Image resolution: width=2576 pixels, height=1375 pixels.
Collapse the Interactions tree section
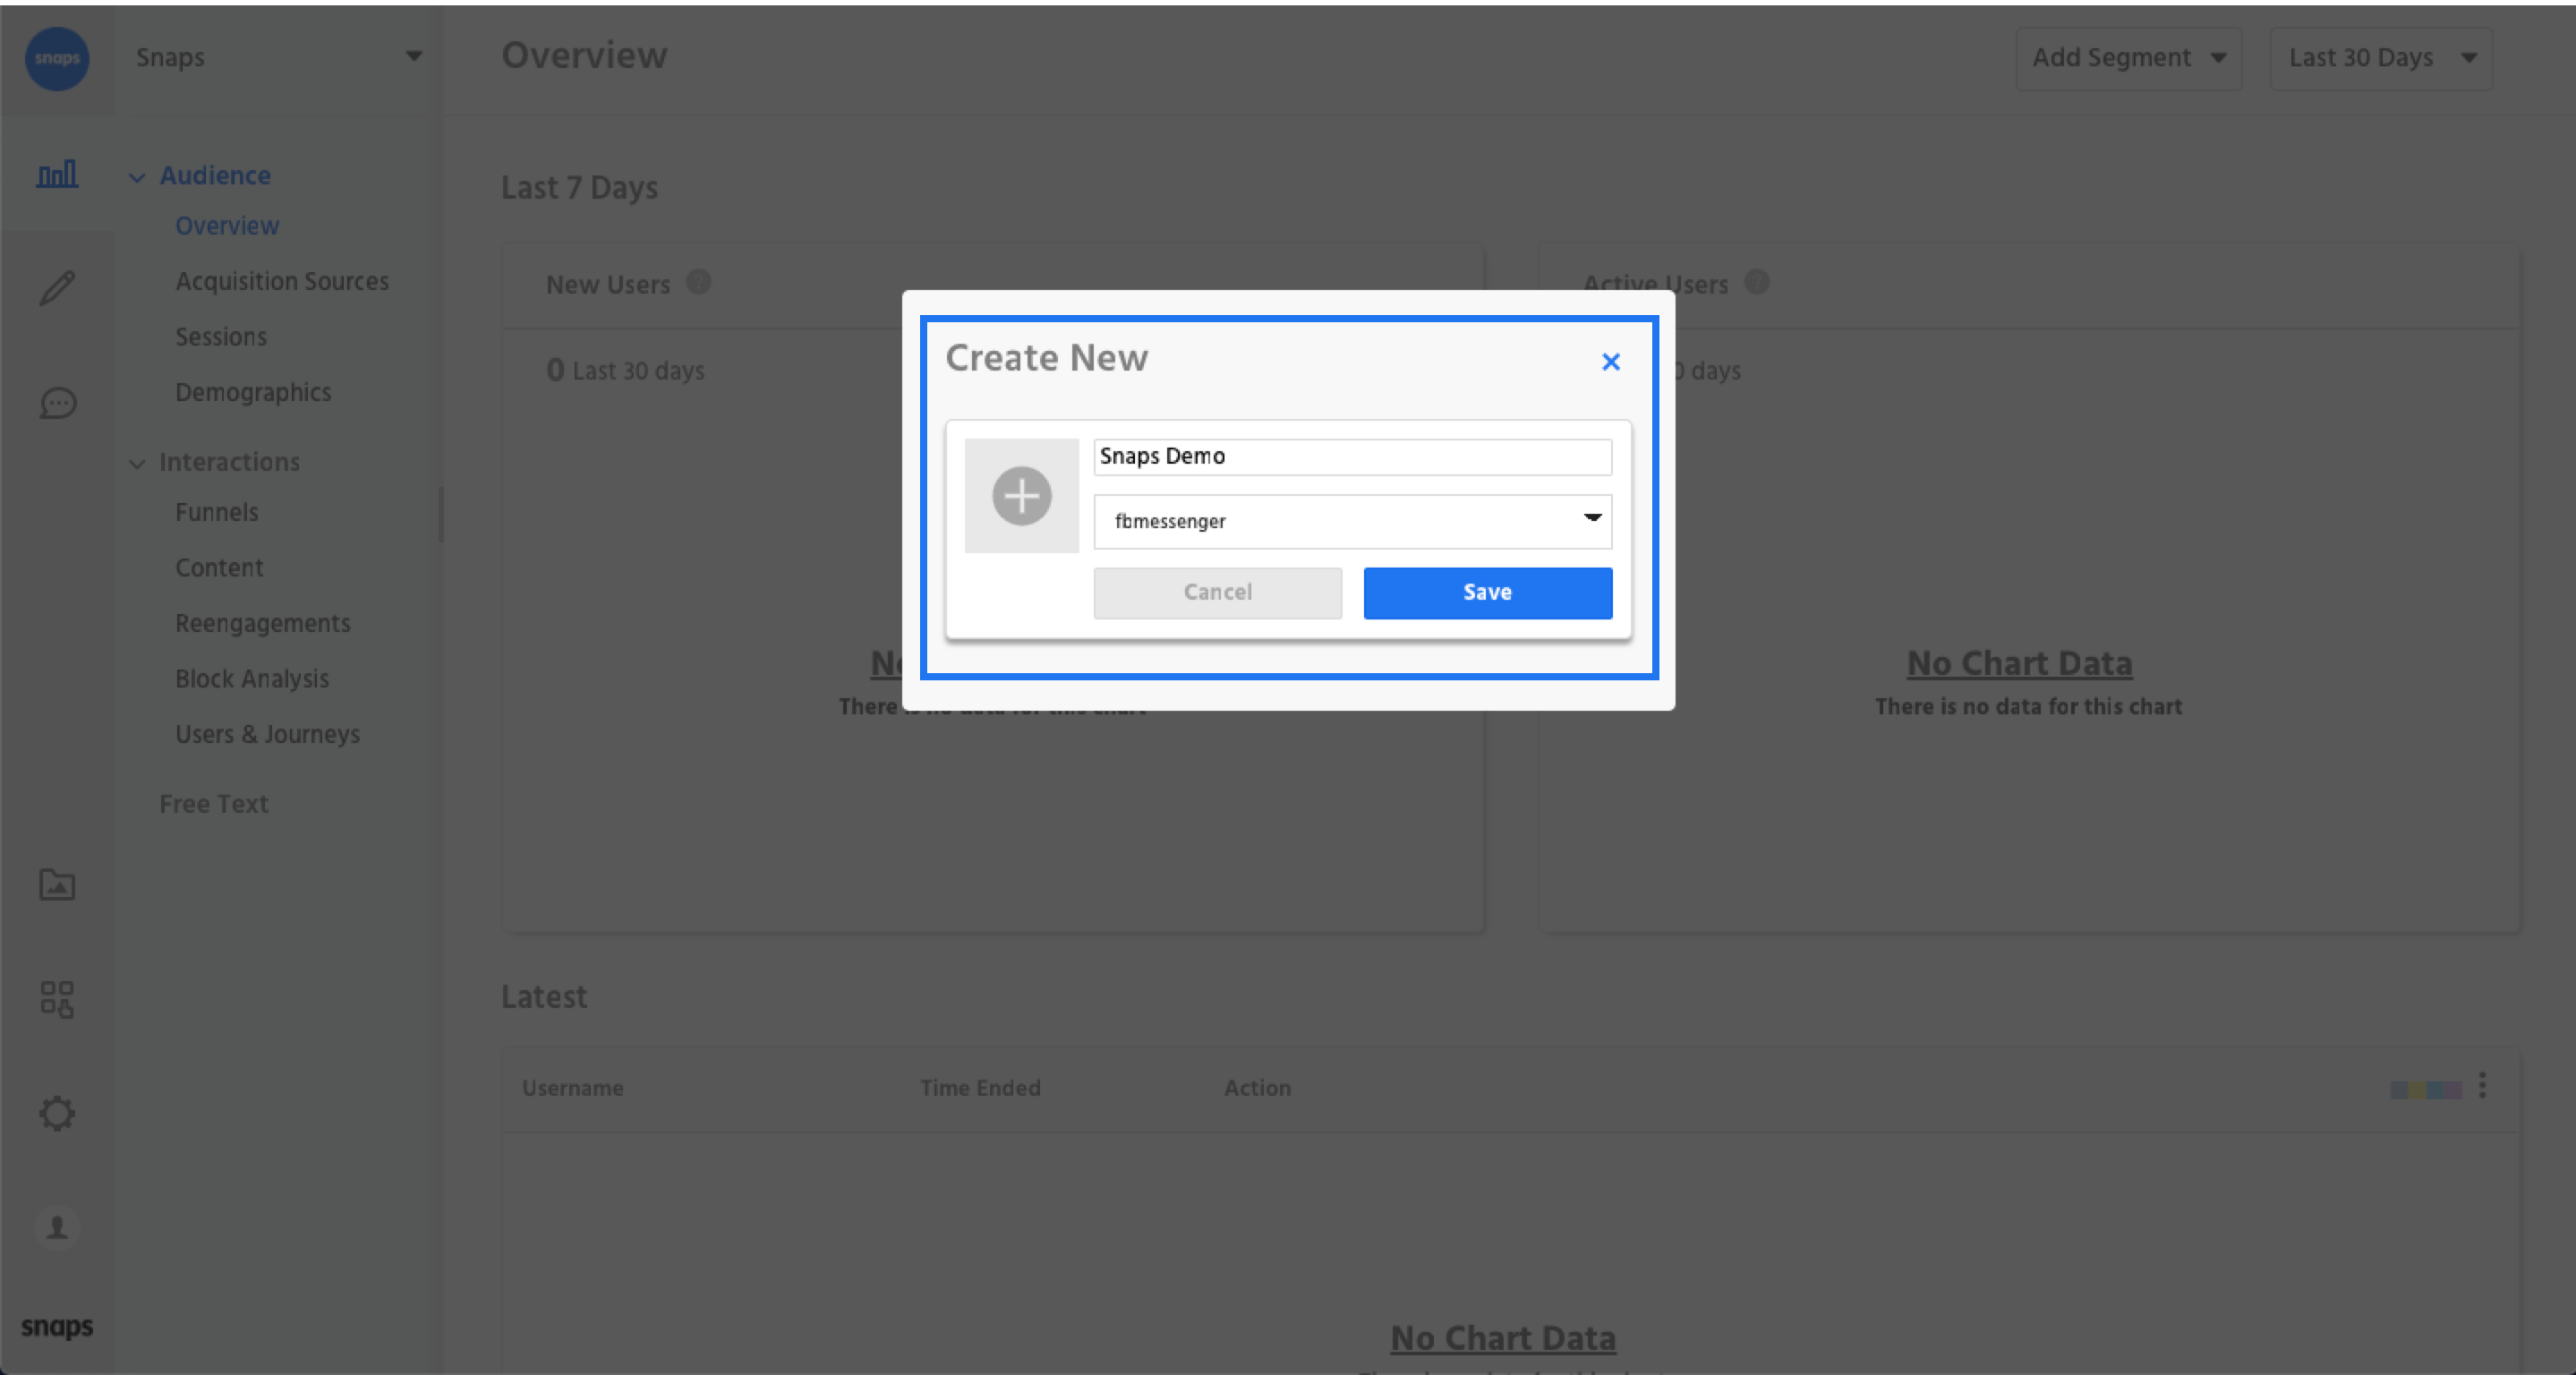pyautogui.click(x=138, y=464)
